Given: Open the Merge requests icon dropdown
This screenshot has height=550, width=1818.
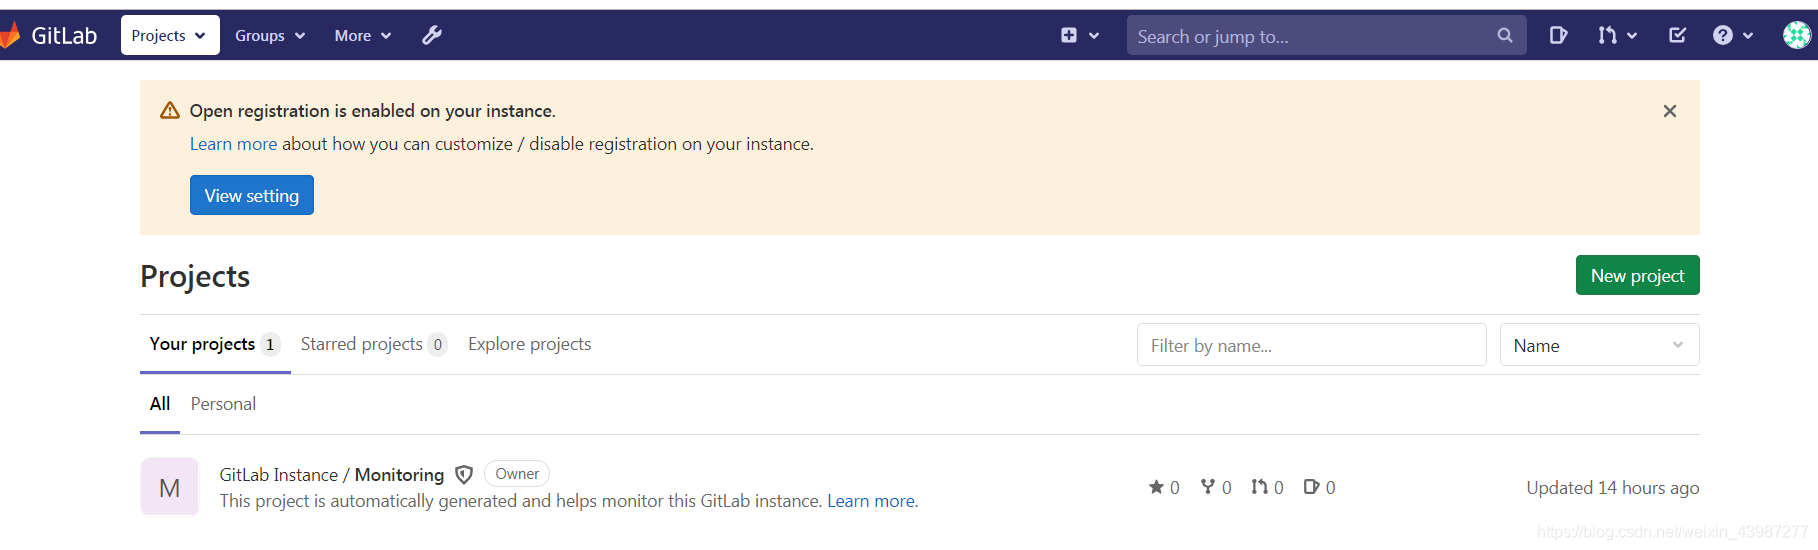Looking at the screenshot, I should (x=1617, y=35).
